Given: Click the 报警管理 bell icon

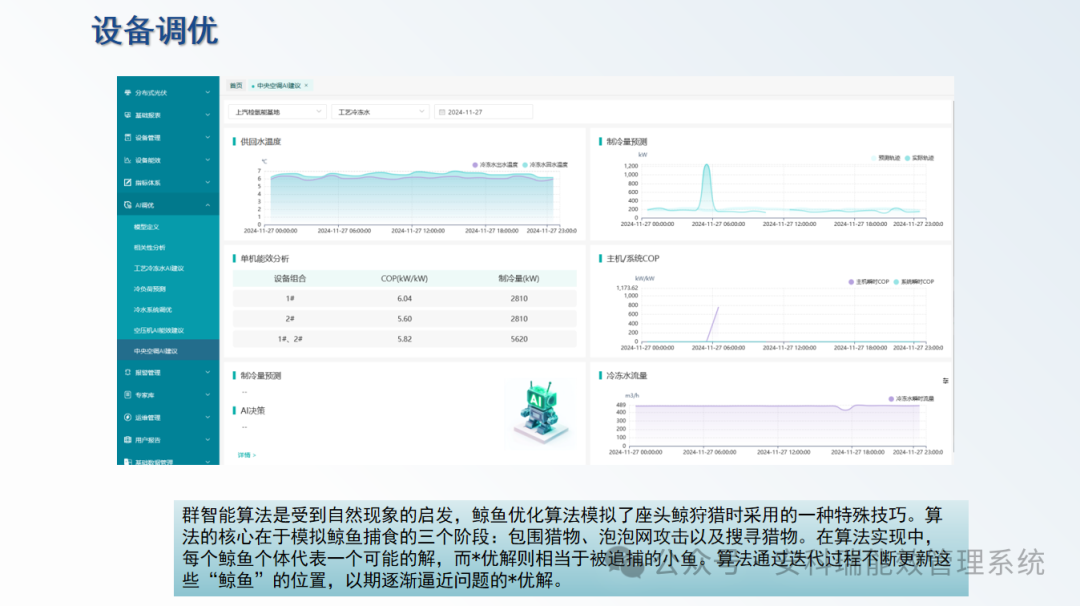Looking at the screenshot, I should click(126, 371).
